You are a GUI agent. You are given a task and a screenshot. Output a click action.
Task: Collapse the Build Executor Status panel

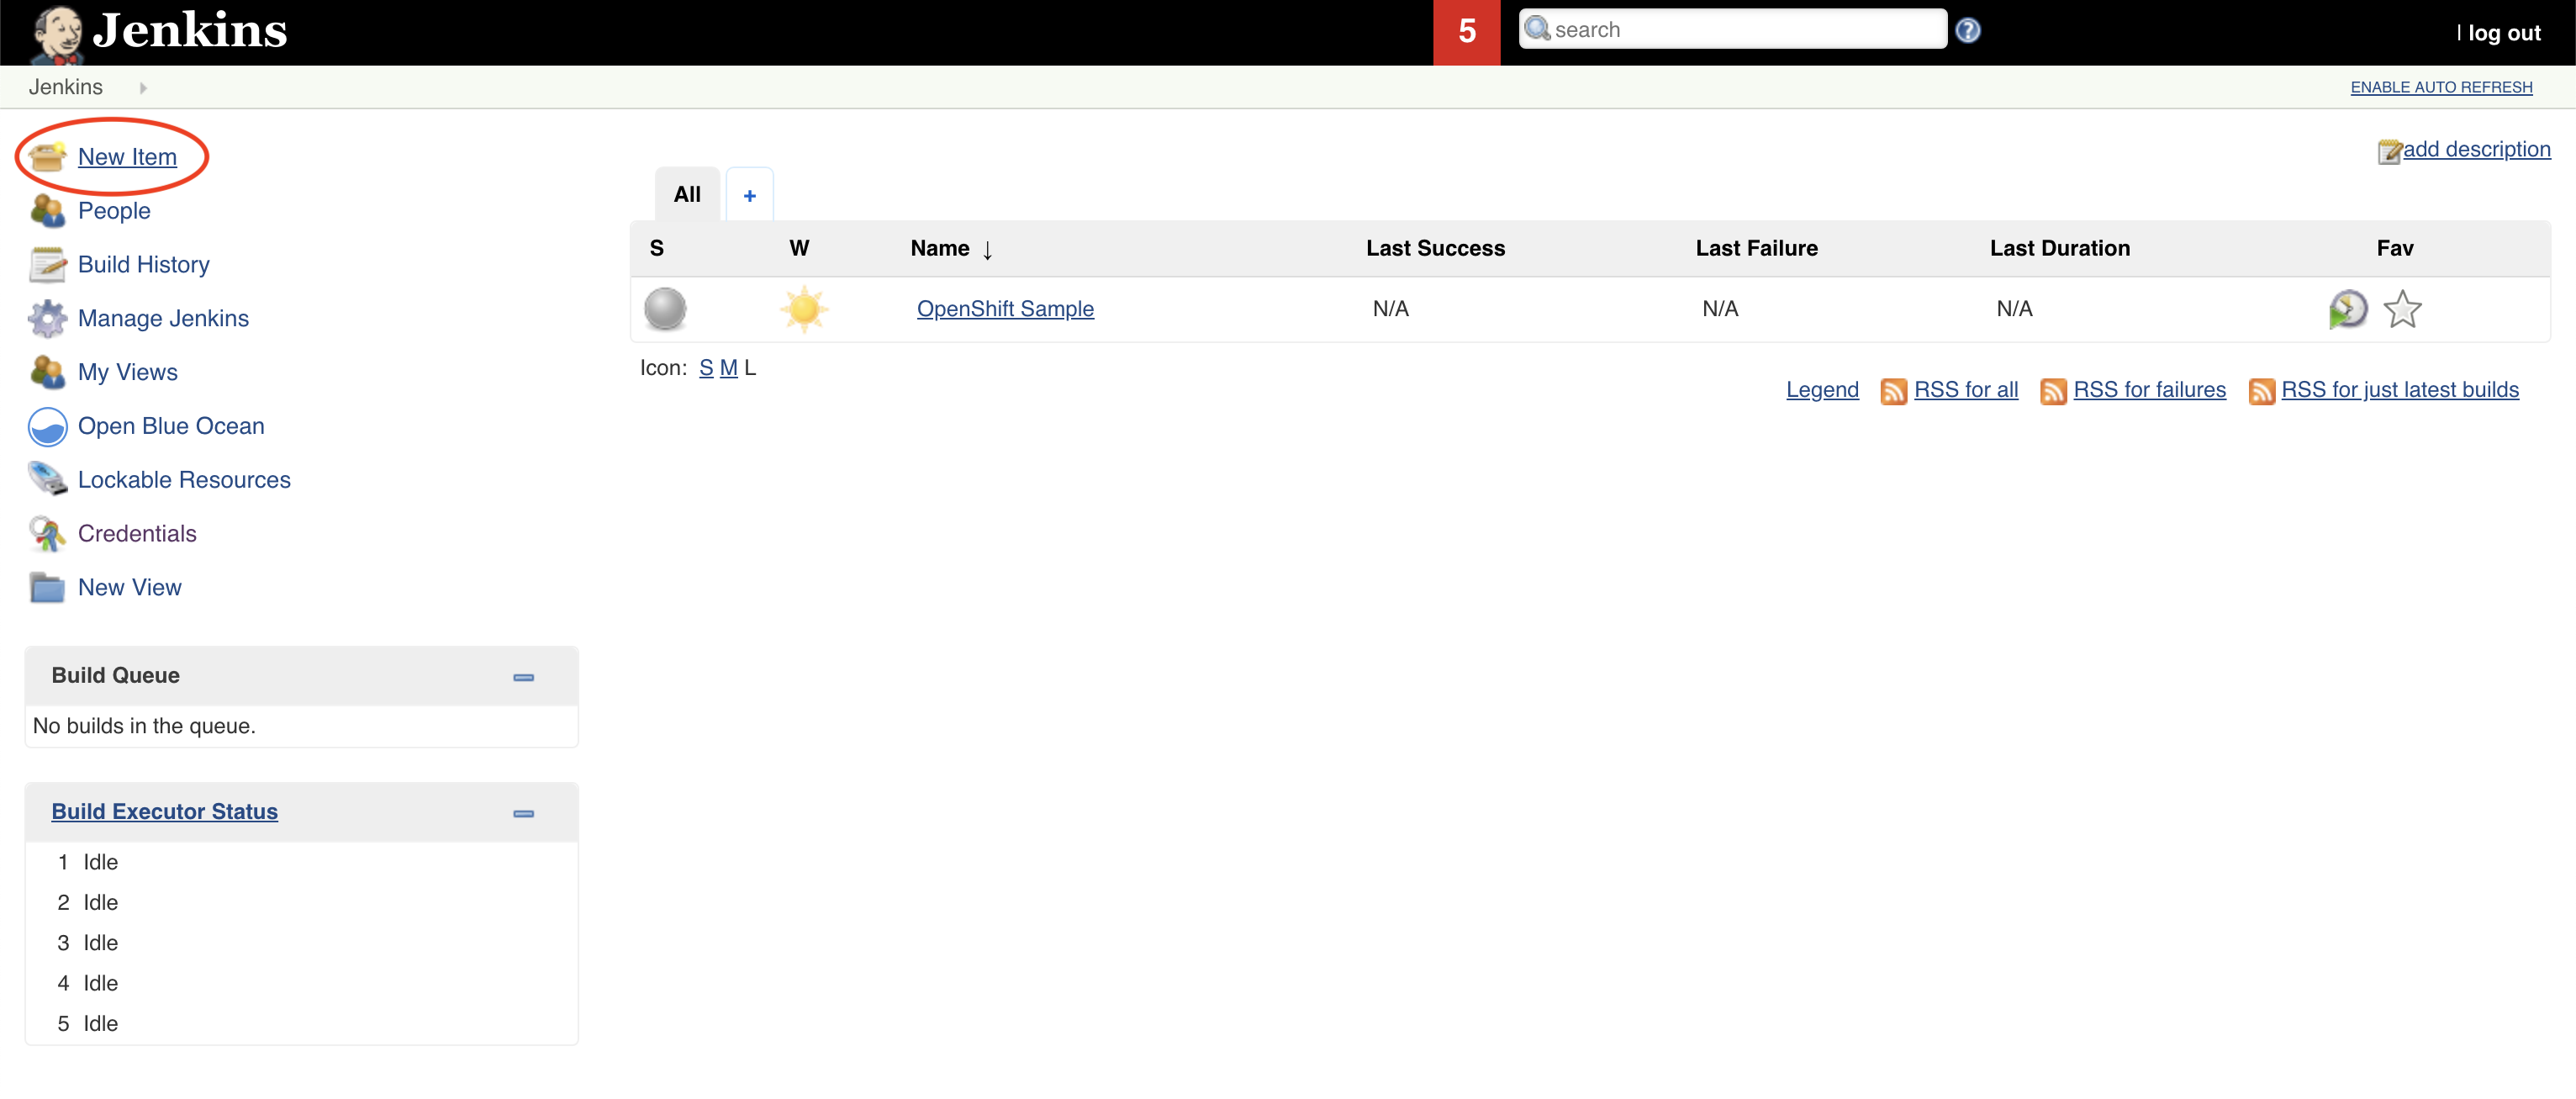[x=523, y=813]
